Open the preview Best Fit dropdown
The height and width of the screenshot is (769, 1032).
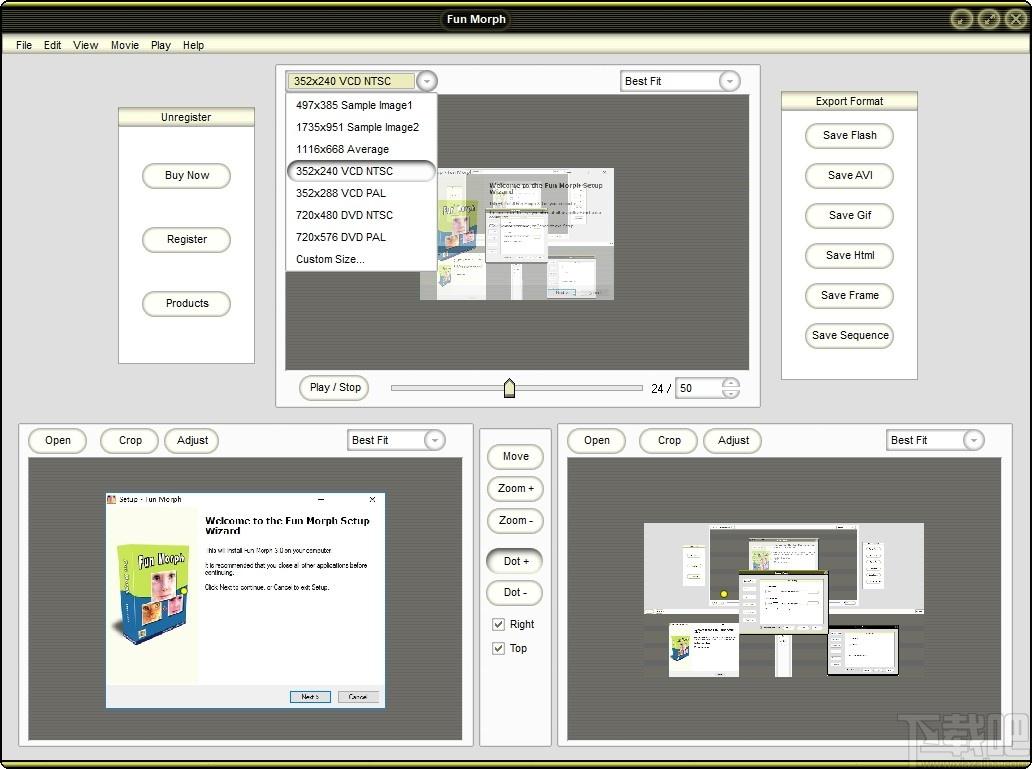tap(729, 81)
